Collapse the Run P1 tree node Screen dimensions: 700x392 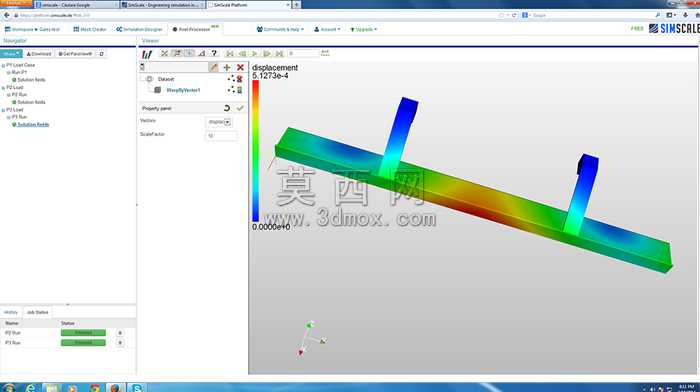[x=8, y=72]
